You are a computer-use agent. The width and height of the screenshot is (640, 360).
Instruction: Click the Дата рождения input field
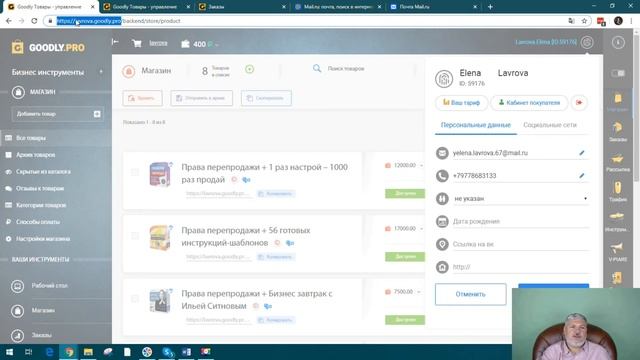(x=521, y=221)
